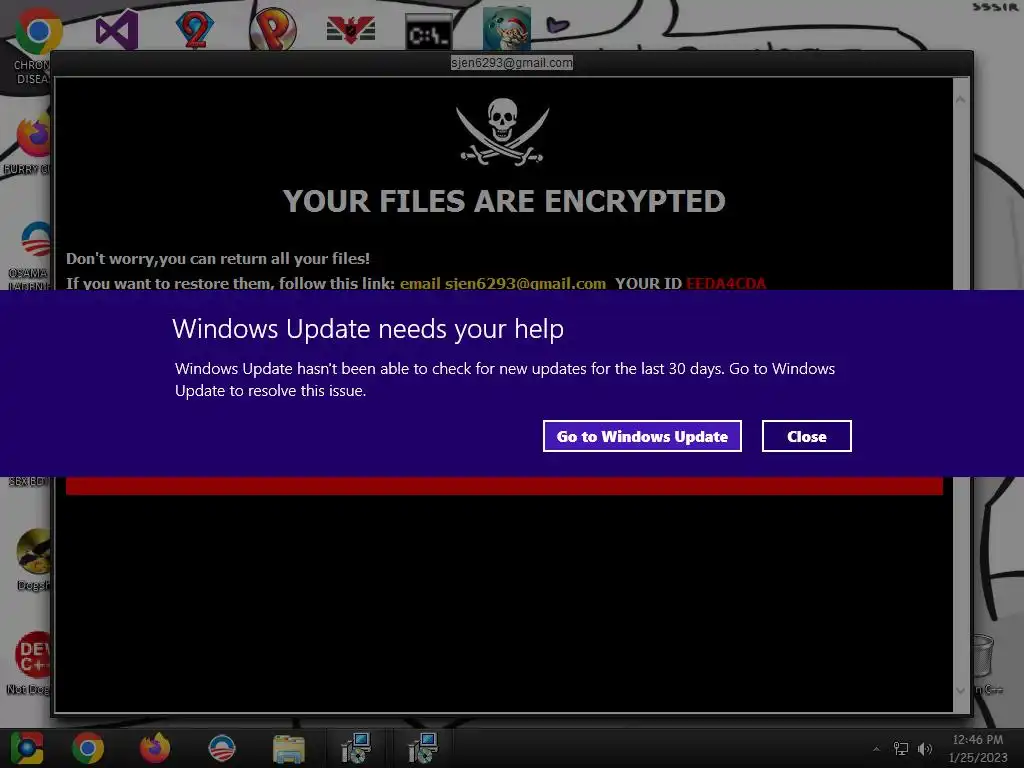Click the Start button in the taskbar
The height and width of the screenshot is (768, 1024).
click(x=27, y=748)
